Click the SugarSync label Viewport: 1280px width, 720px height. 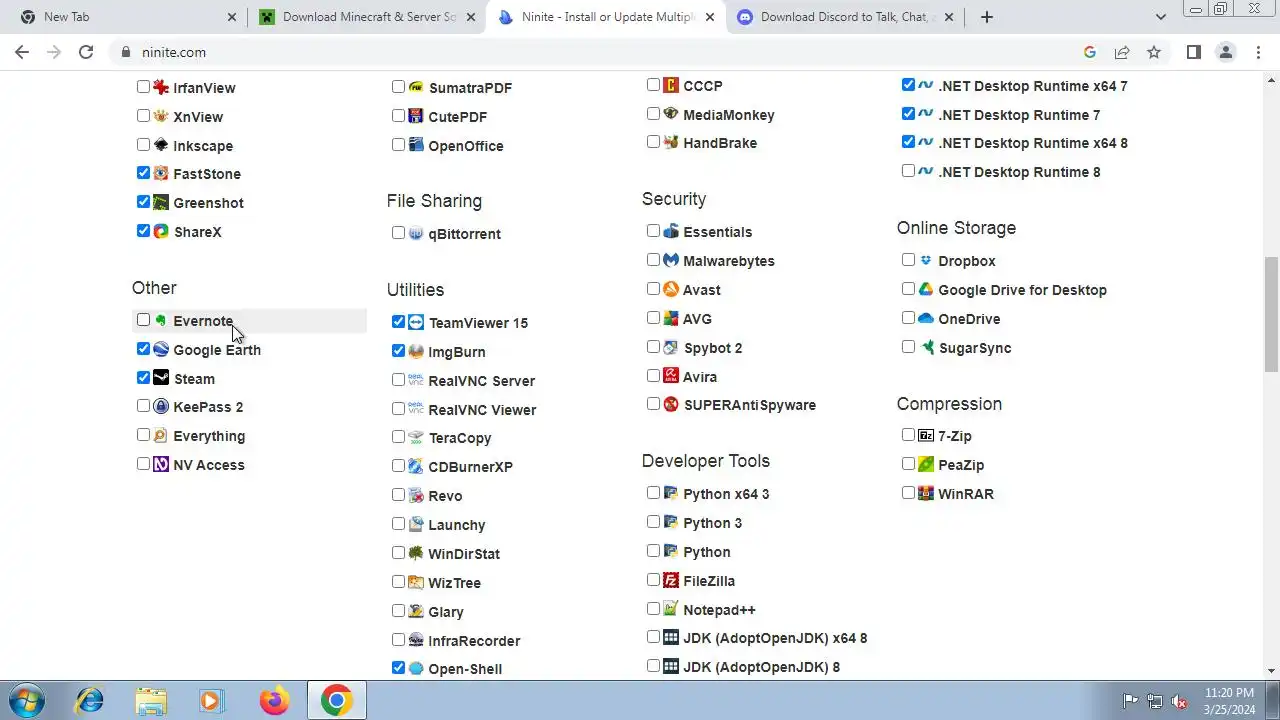pyautogui.click(x=975, y=348)
